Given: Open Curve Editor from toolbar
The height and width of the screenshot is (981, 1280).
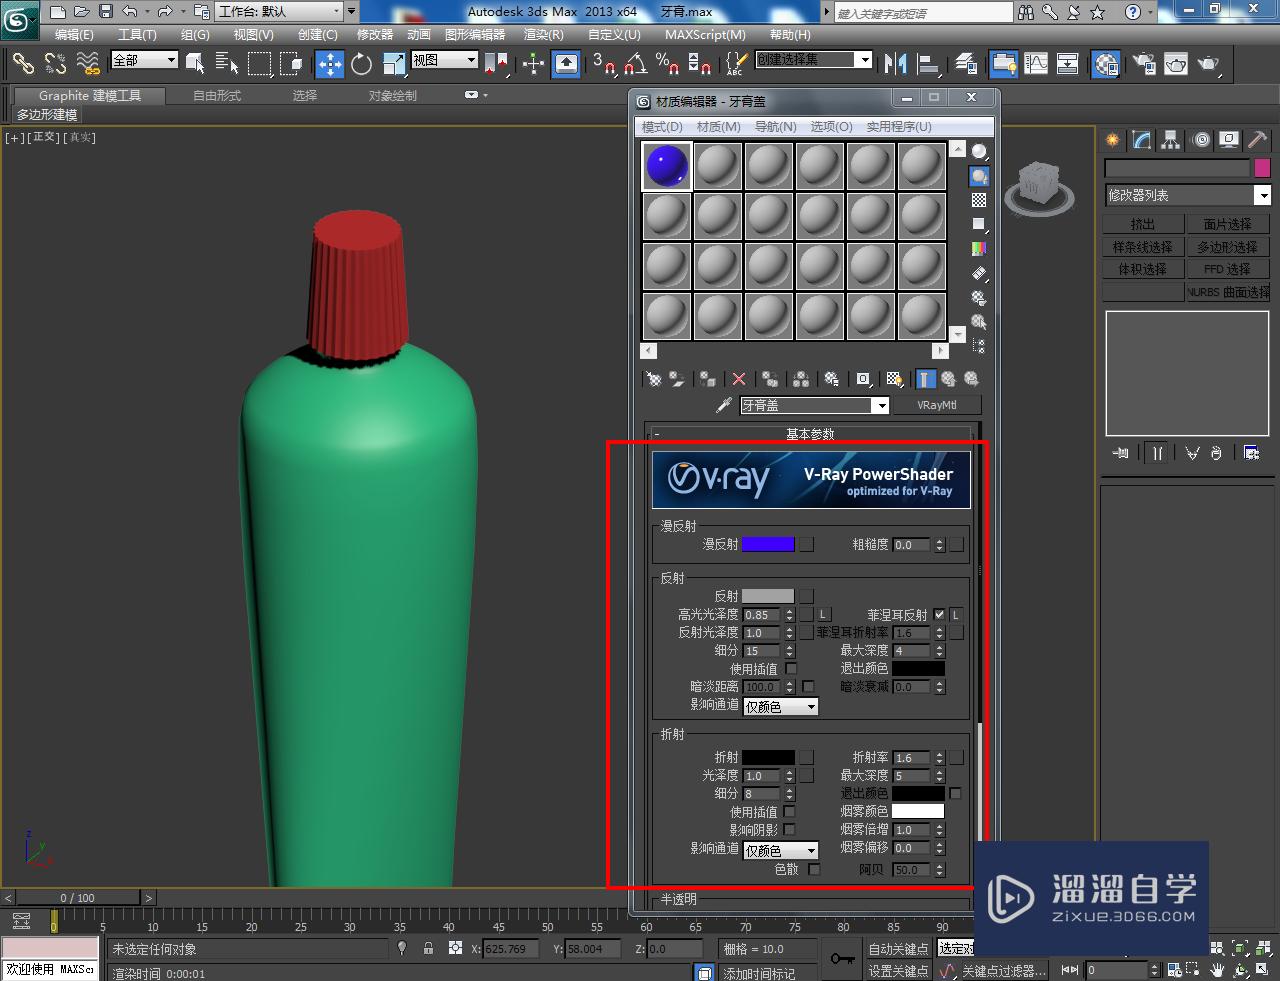Looking at the screenshot, I should tap(1036, 64).
